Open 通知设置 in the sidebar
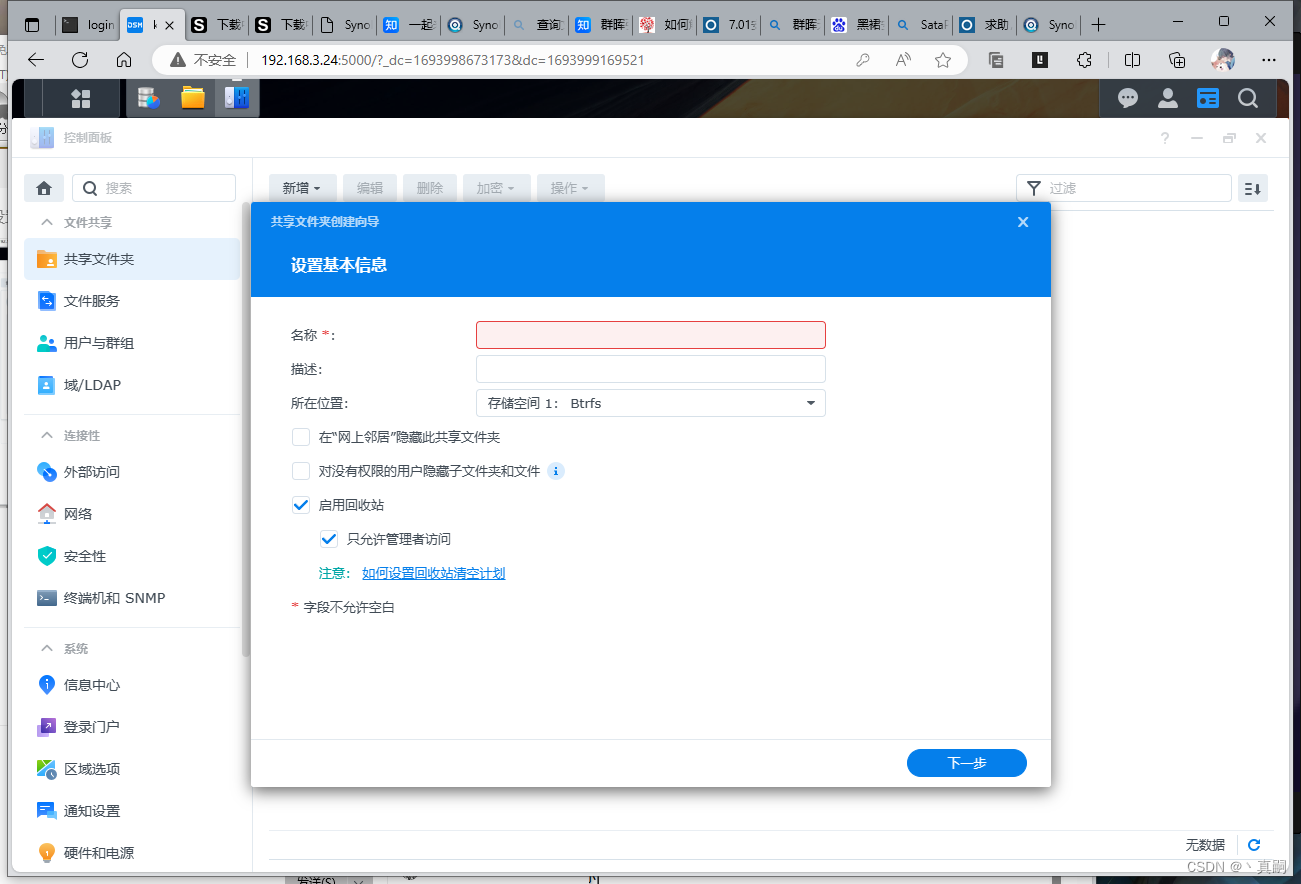The width and height of the screenshot is (1301, 884). click(x=132, y=811)
